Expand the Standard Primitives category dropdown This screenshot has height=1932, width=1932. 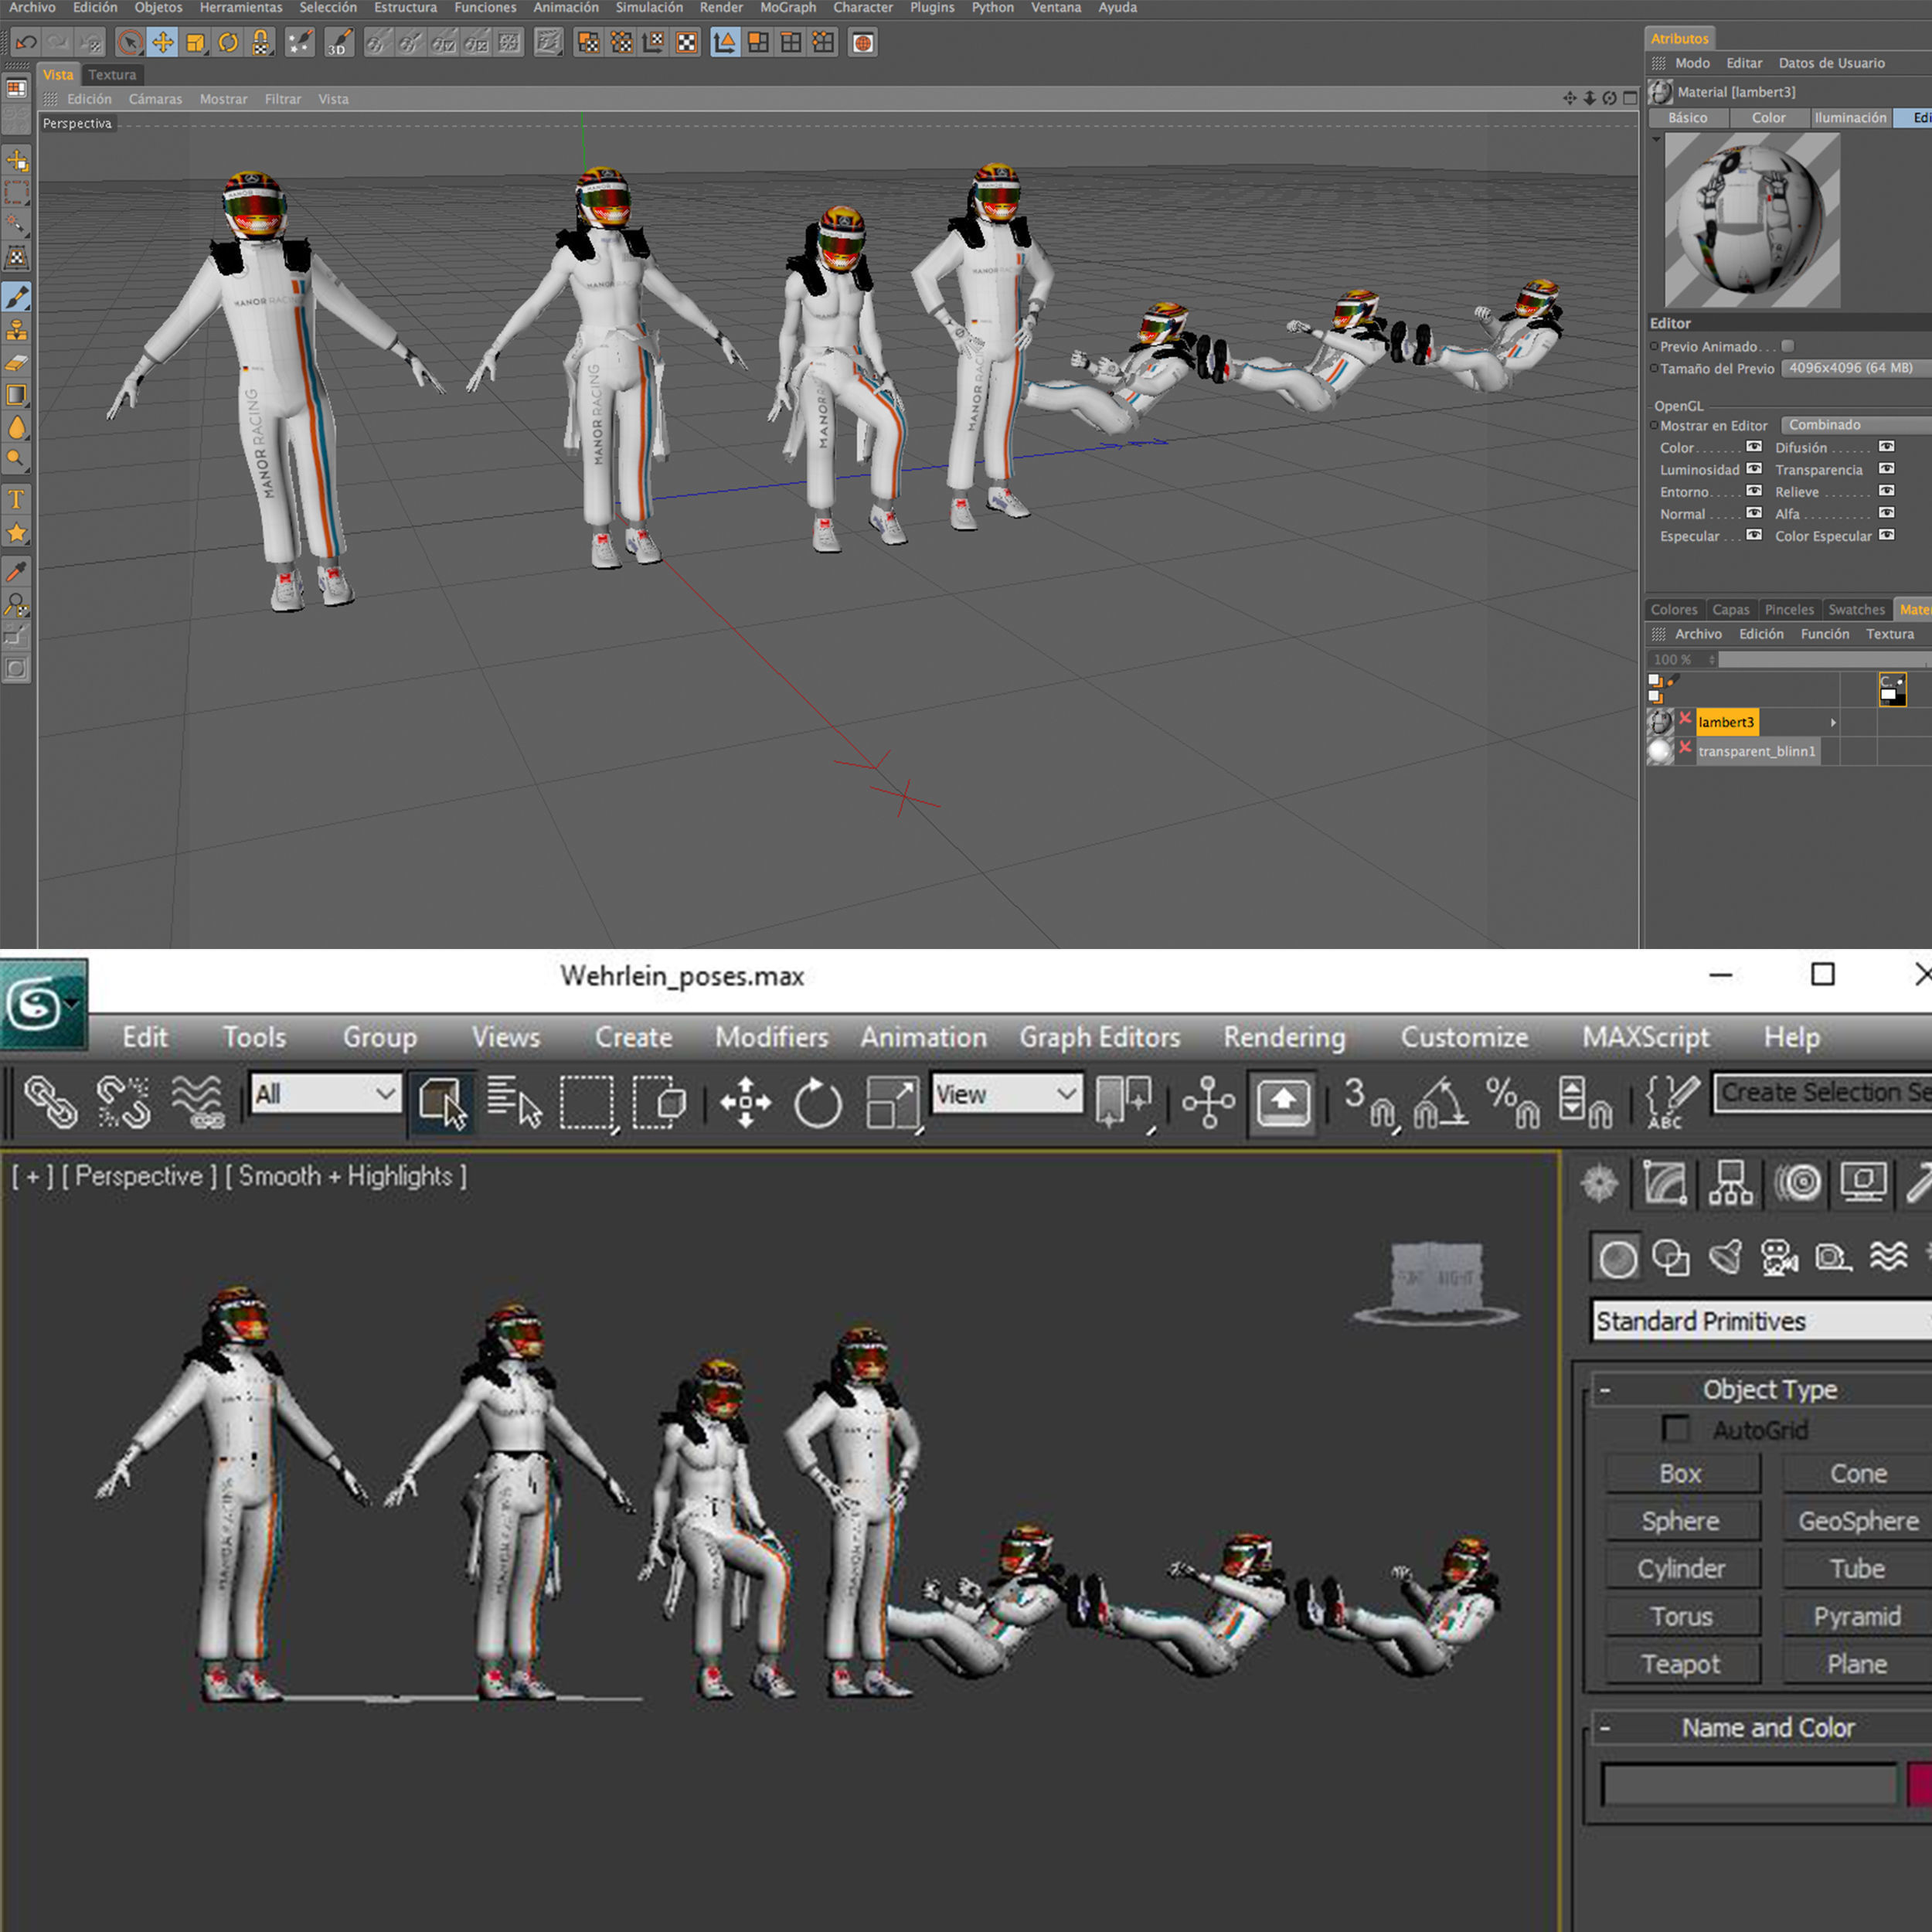click(x=1760, y=1321)
